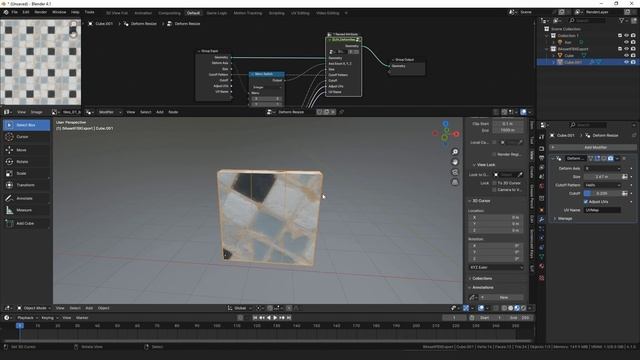Expand the Collections panel
640x360 pixels.
click(x=480, y=278)
